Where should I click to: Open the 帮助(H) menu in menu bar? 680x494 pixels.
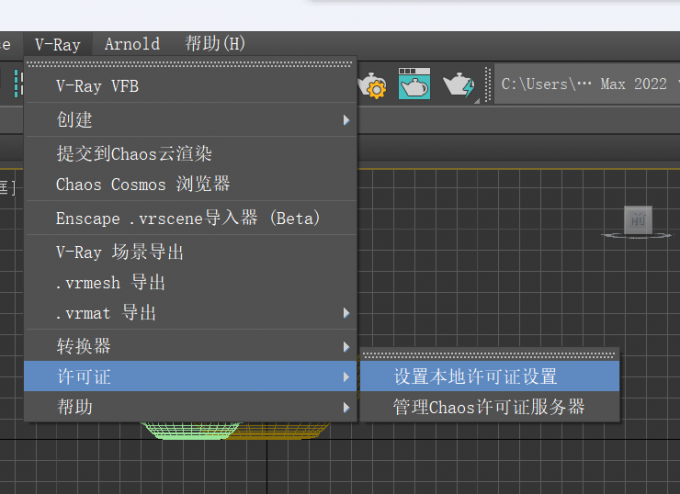(215, 44)
